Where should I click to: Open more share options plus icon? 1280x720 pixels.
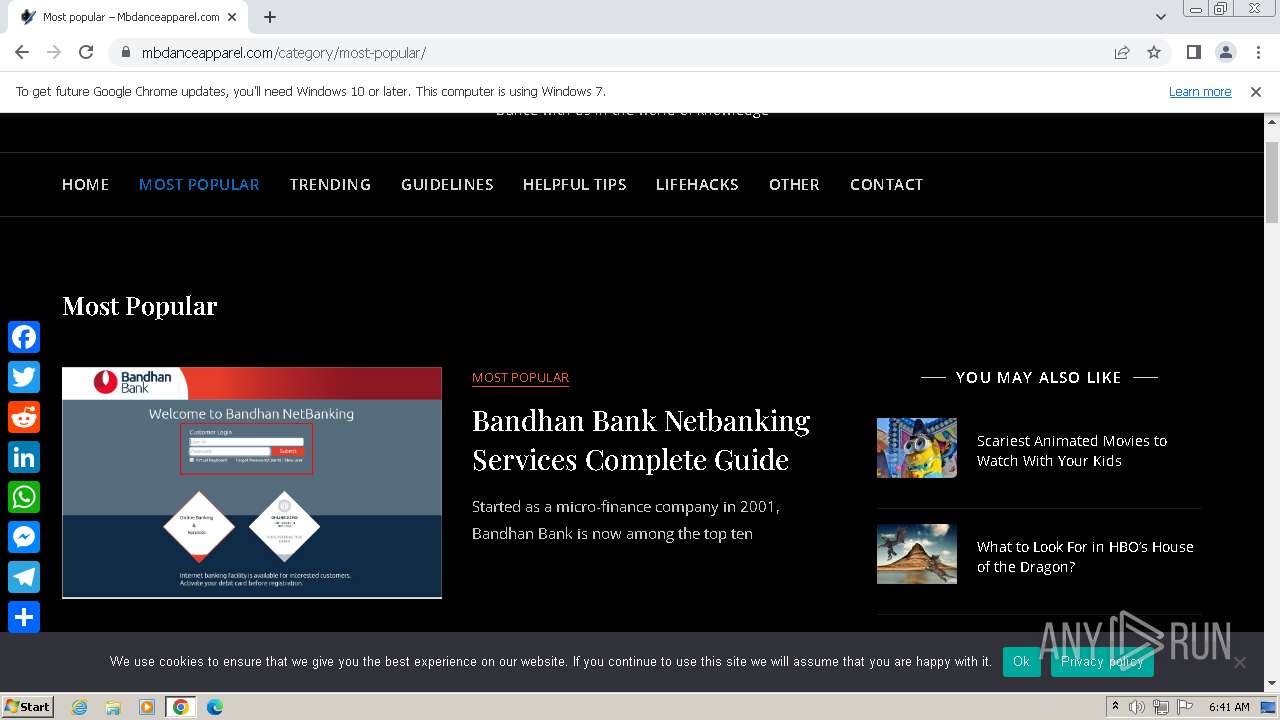pos(24,617)
